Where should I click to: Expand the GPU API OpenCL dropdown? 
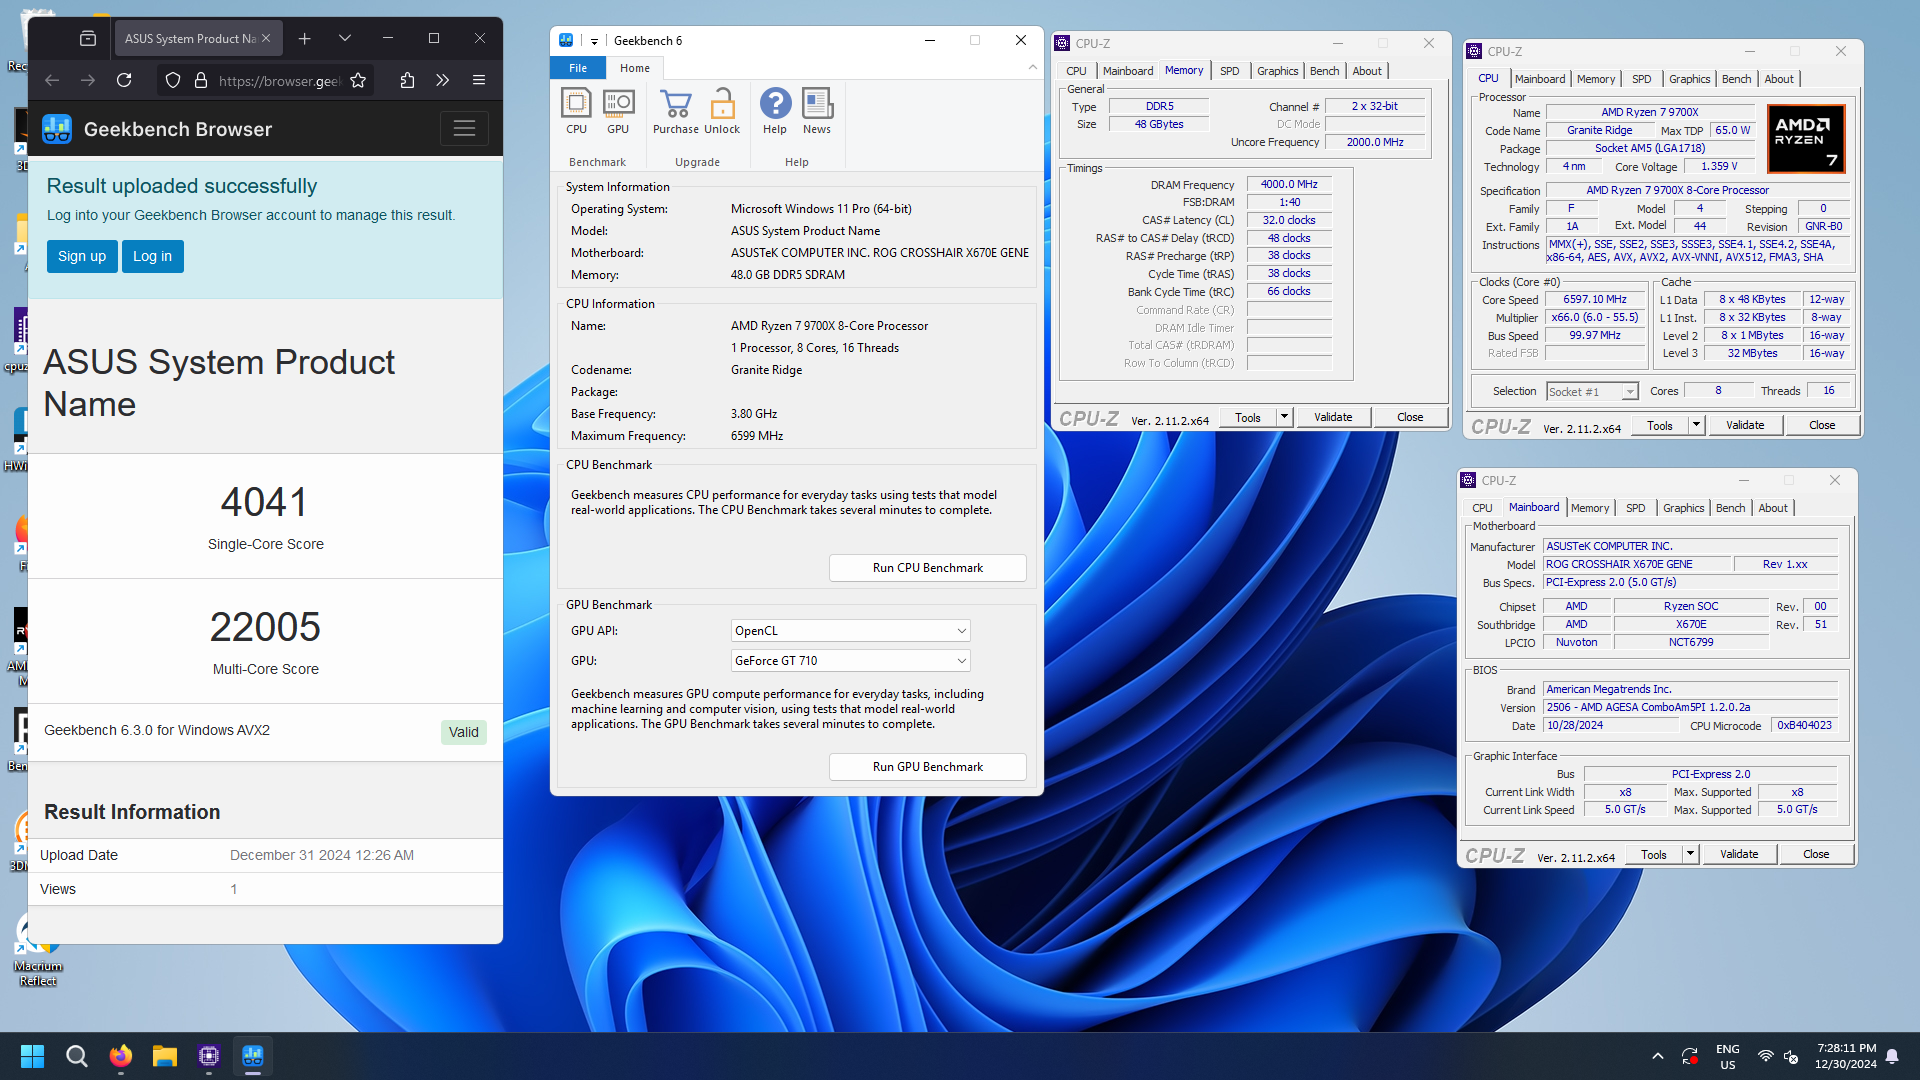[851, 631]
